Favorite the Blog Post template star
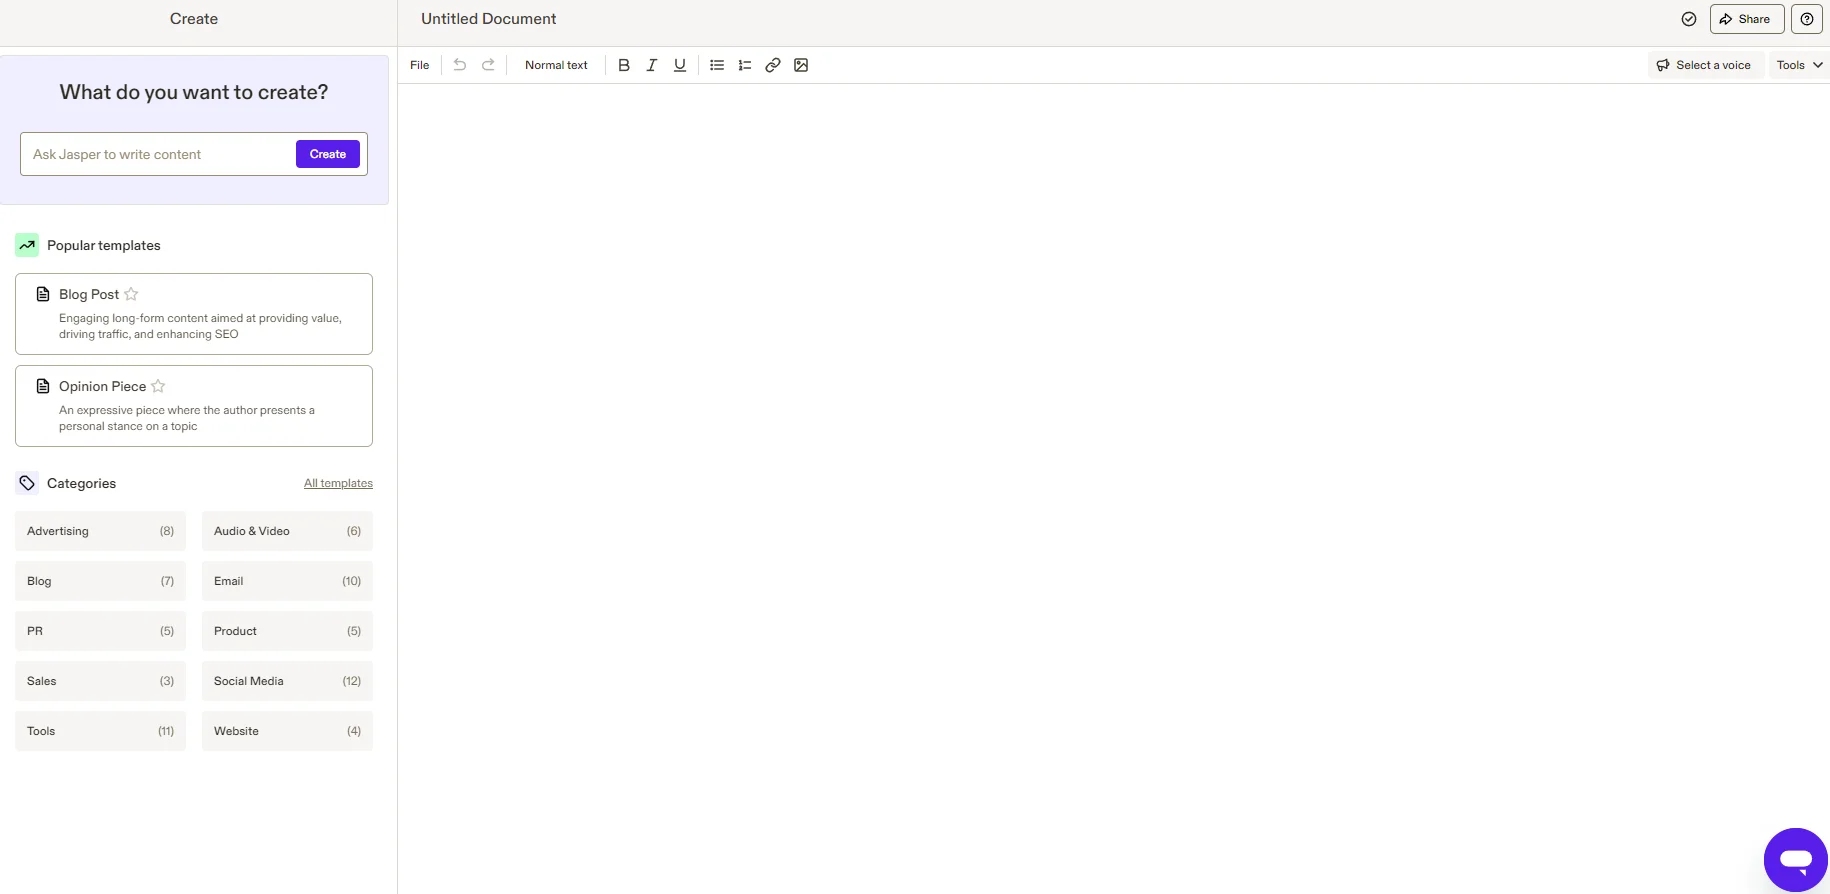 131,294
